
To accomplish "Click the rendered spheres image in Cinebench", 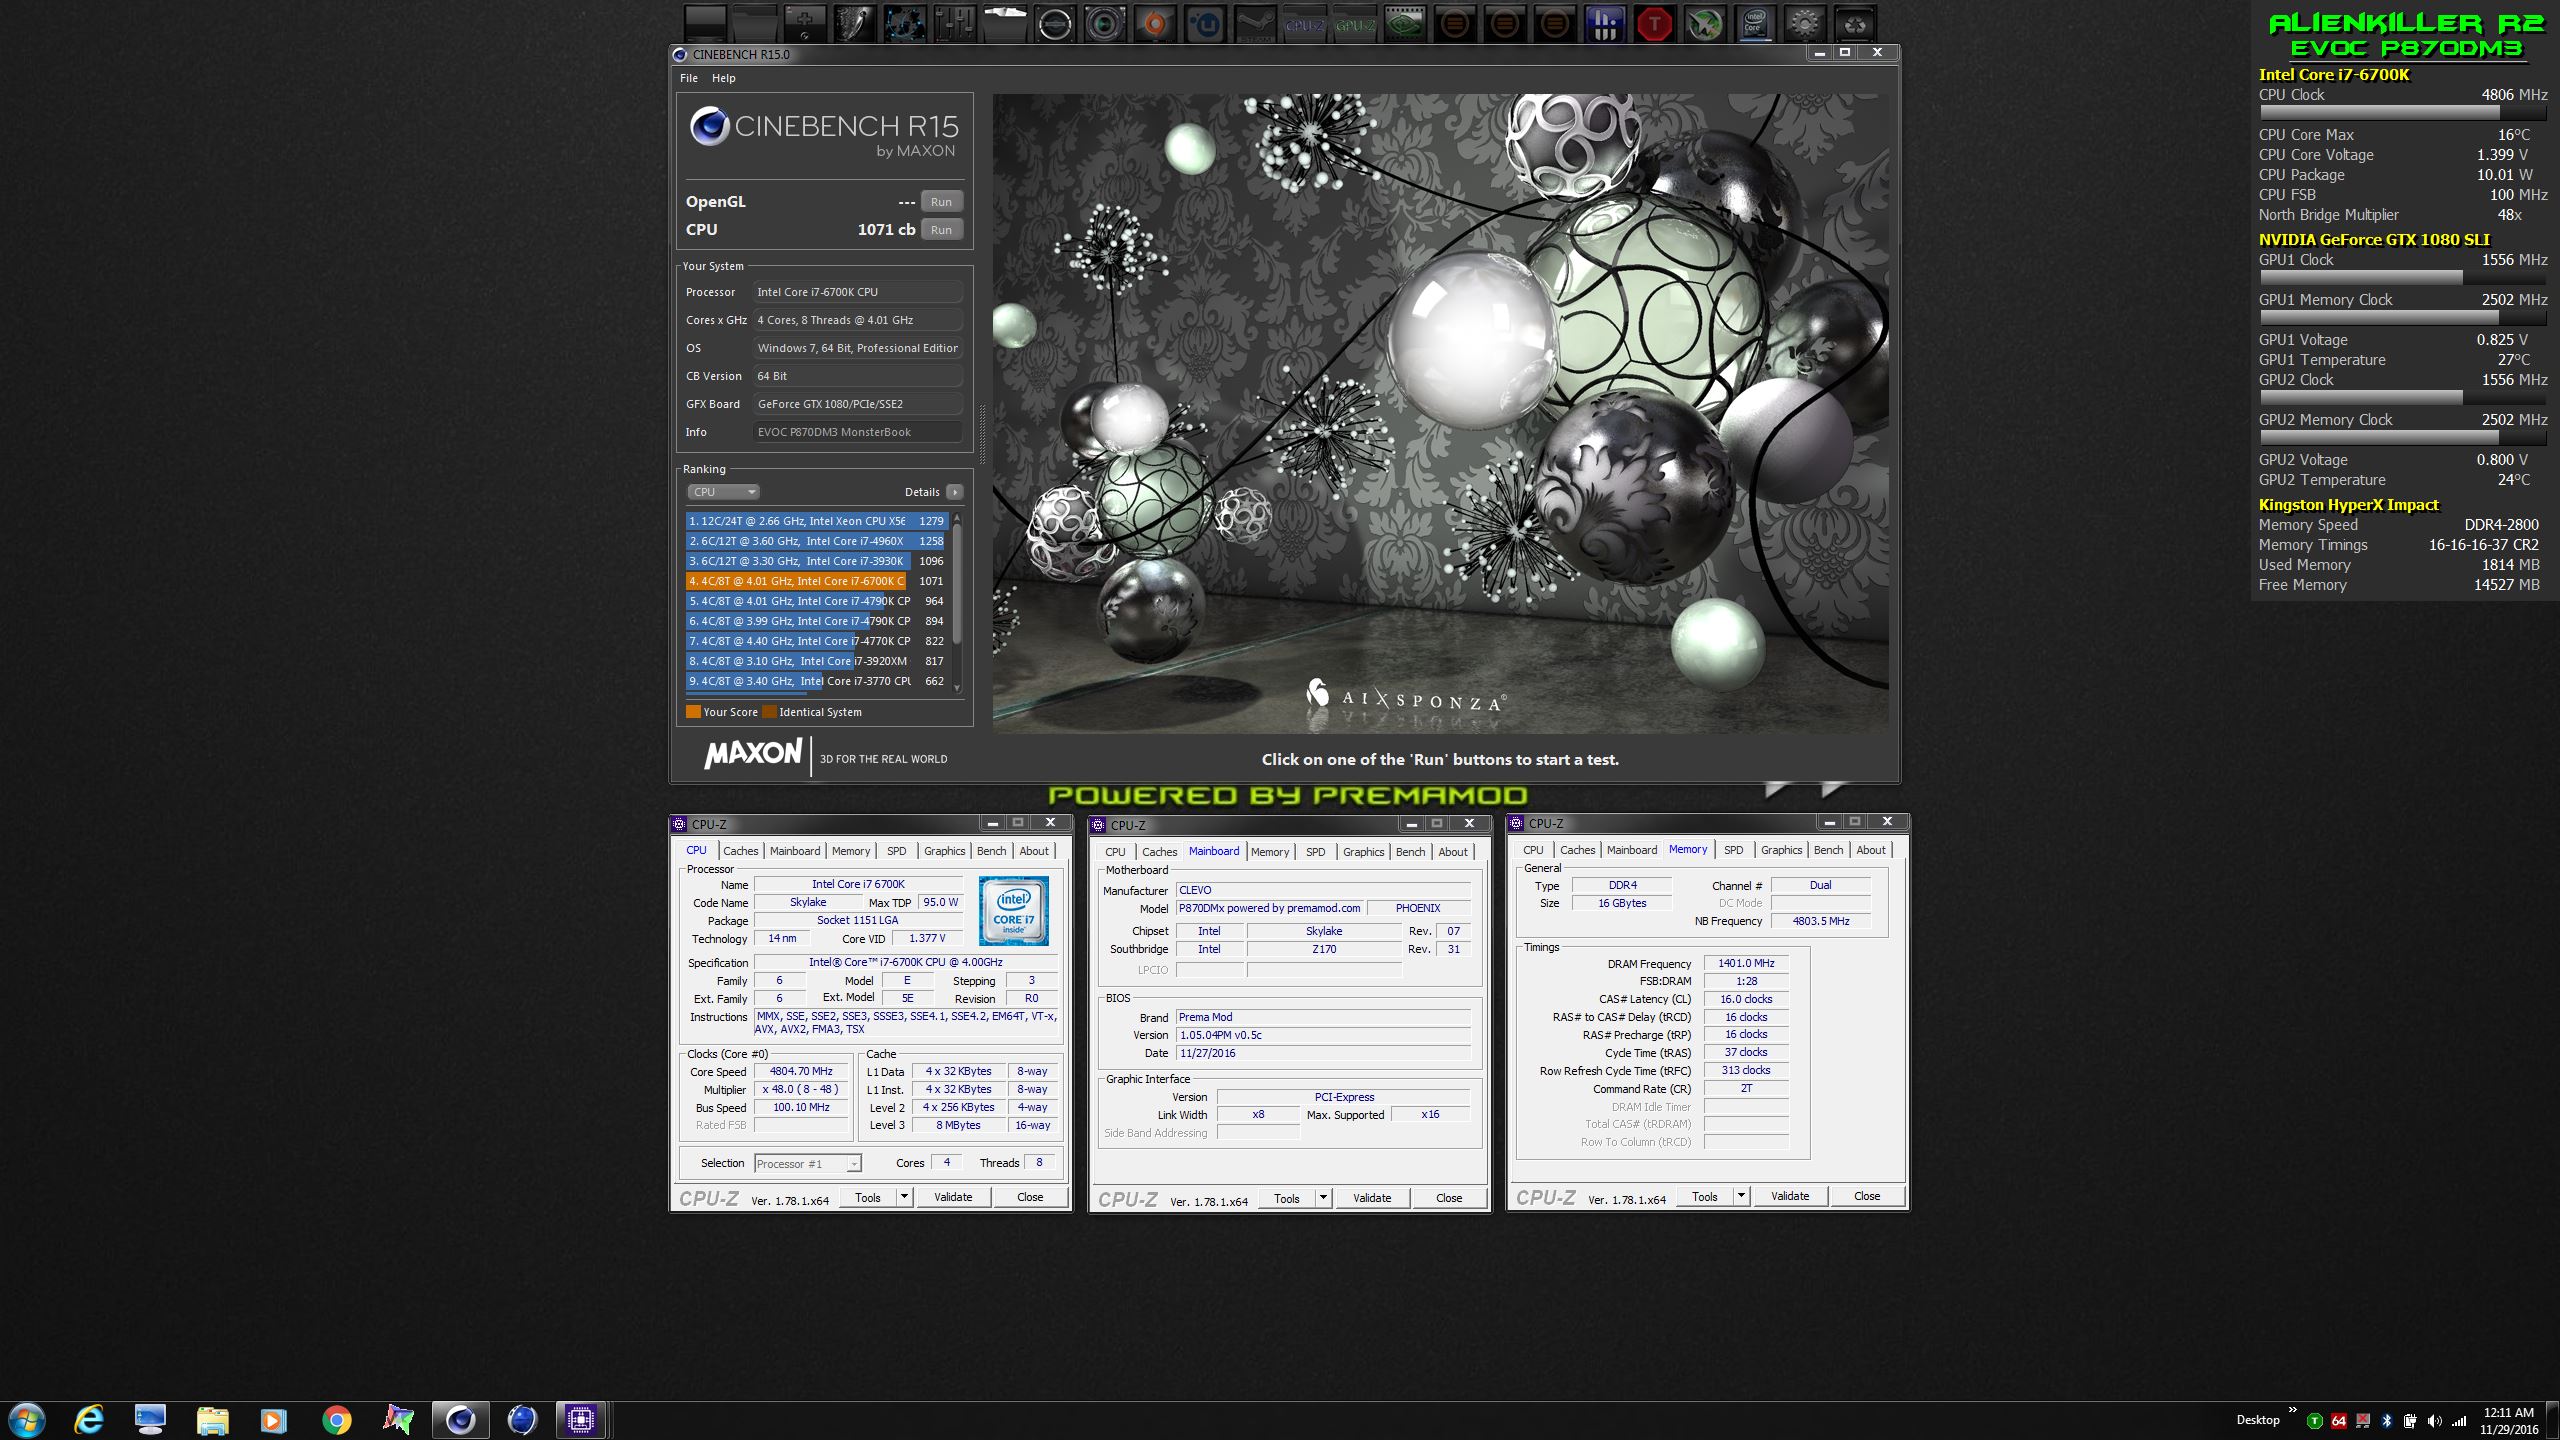I will [x=1440, y=413].
